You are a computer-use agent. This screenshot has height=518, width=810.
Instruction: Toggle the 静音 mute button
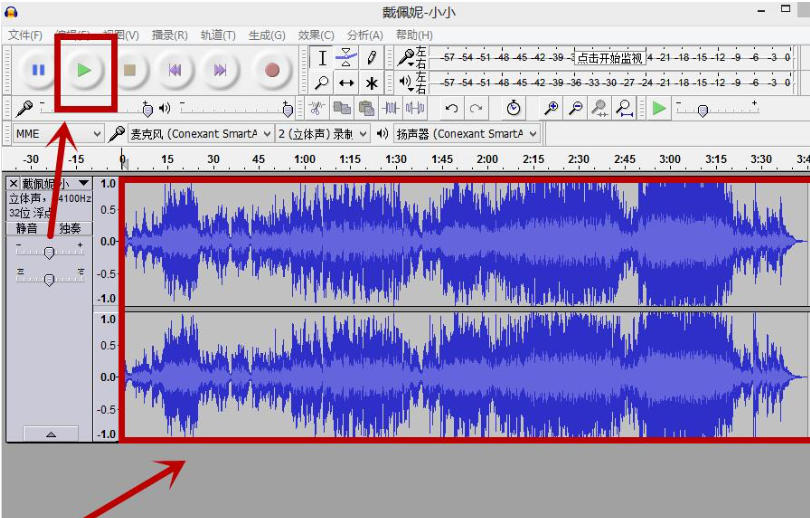[x=27, y=229]
